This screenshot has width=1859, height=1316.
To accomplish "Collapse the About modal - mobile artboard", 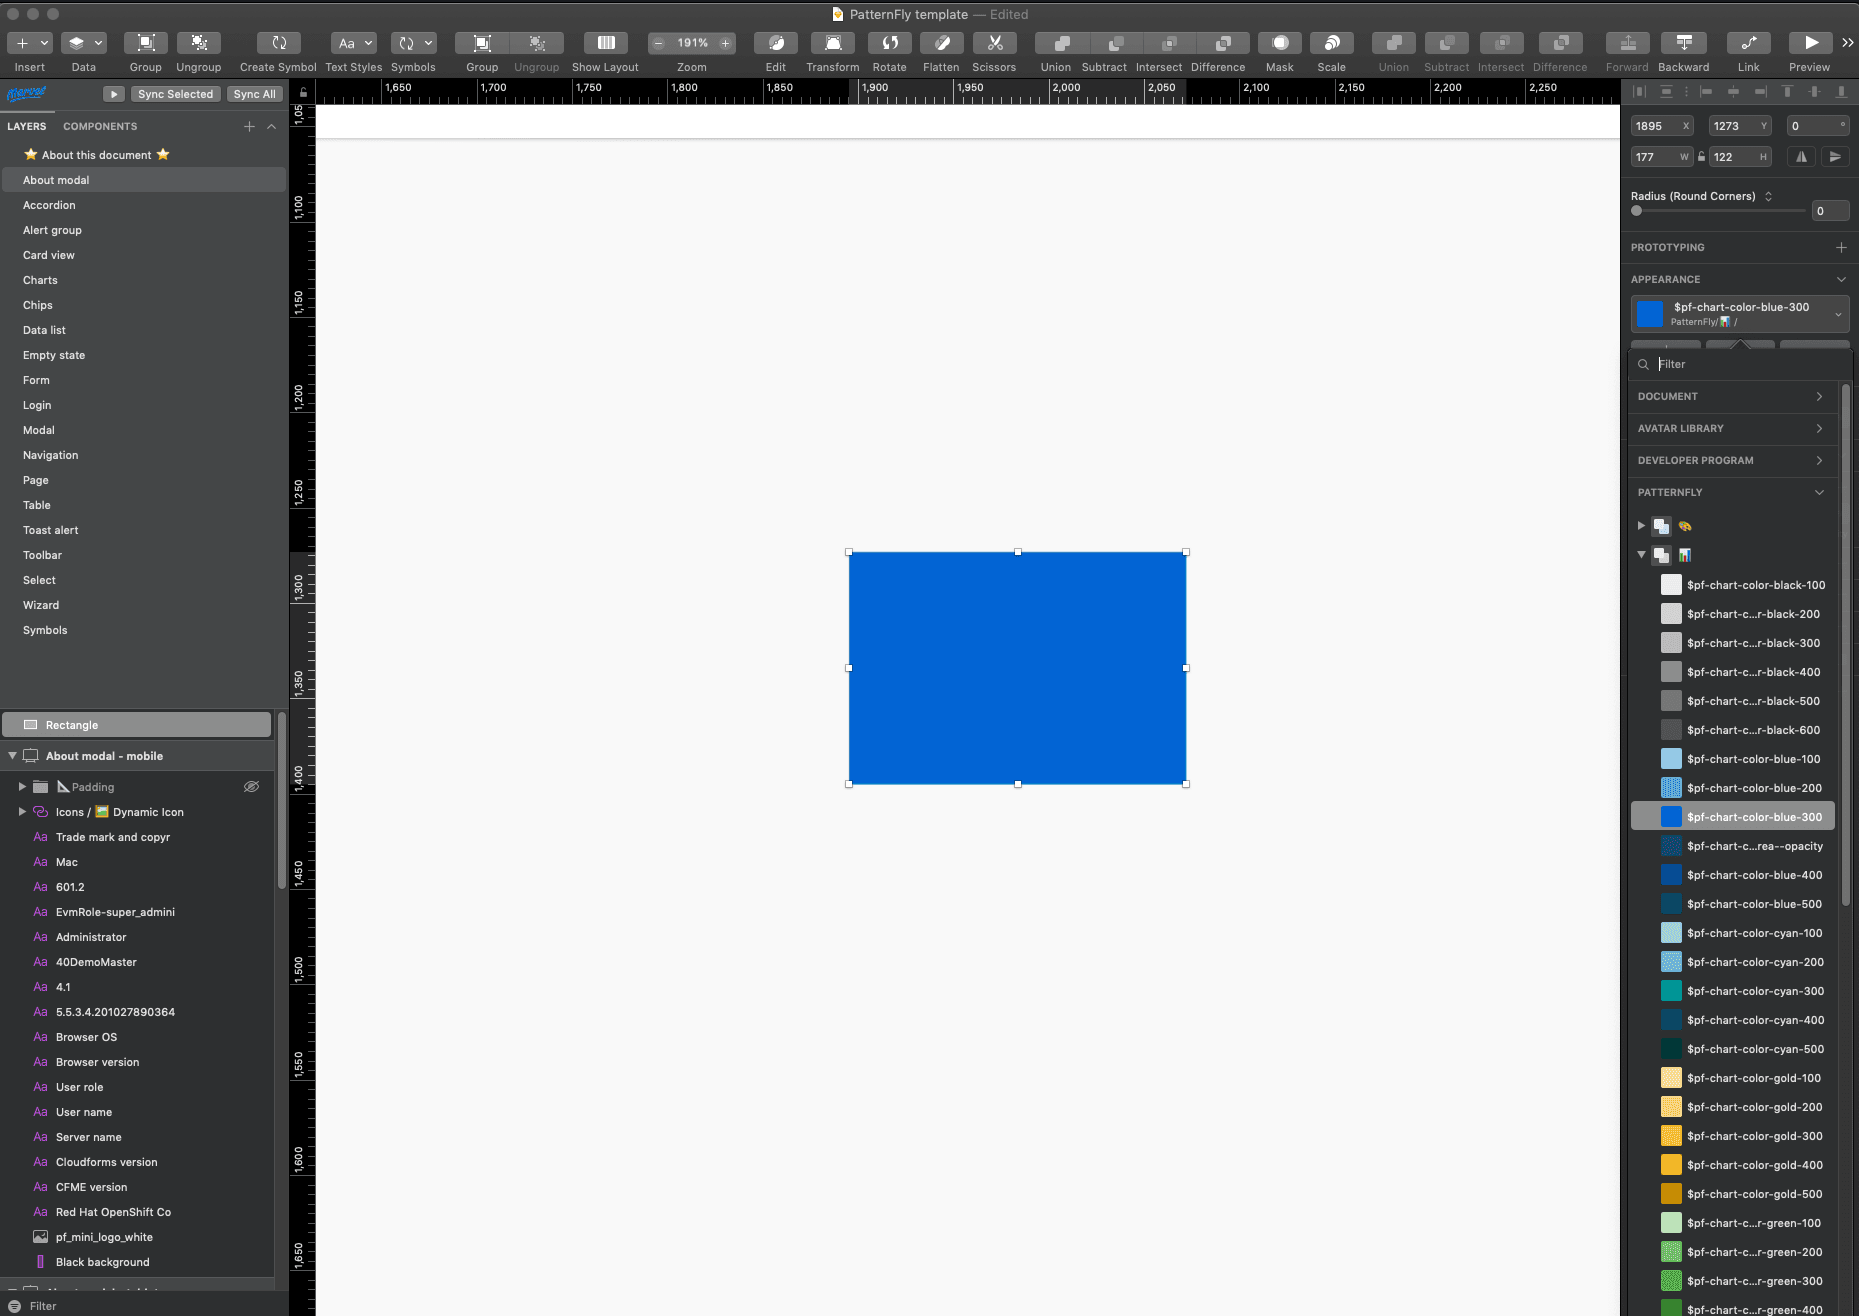I will pos(12,756).
